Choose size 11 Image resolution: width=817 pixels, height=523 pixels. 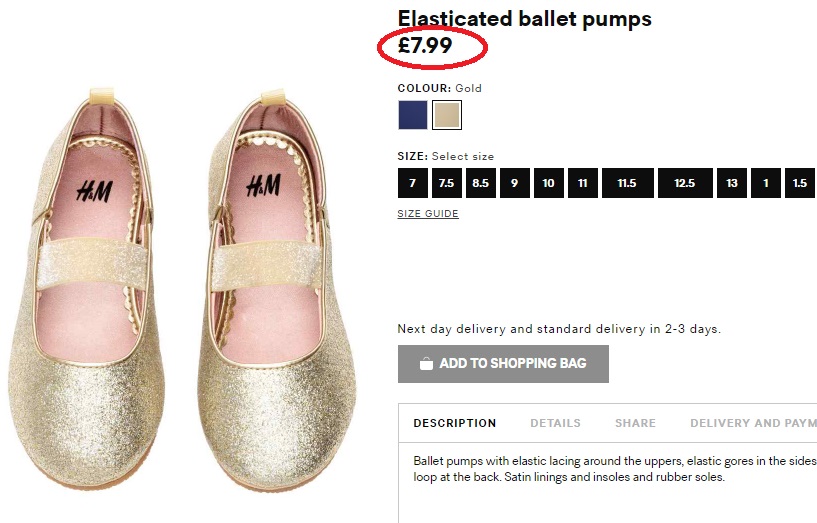tap(582, 183)
